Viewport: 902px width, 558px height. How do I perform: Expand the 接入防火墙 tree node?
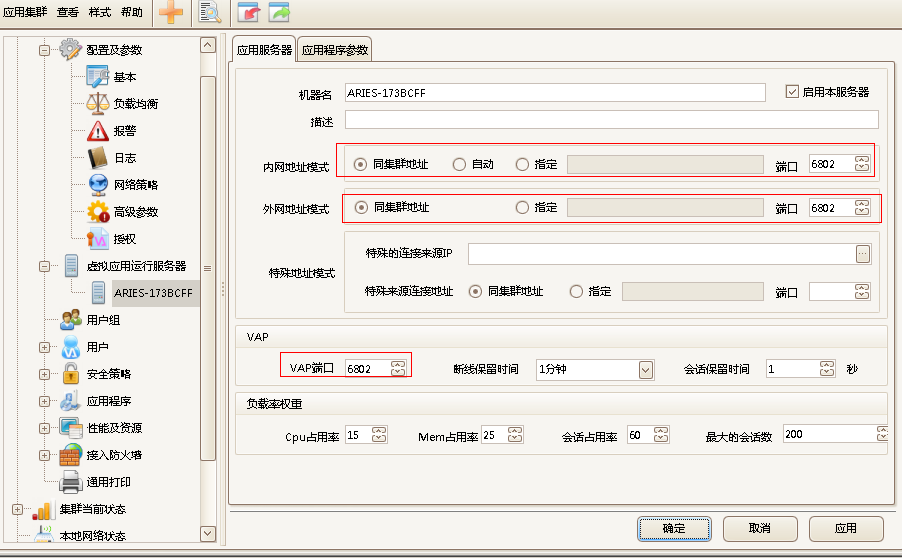pos(44,456)
